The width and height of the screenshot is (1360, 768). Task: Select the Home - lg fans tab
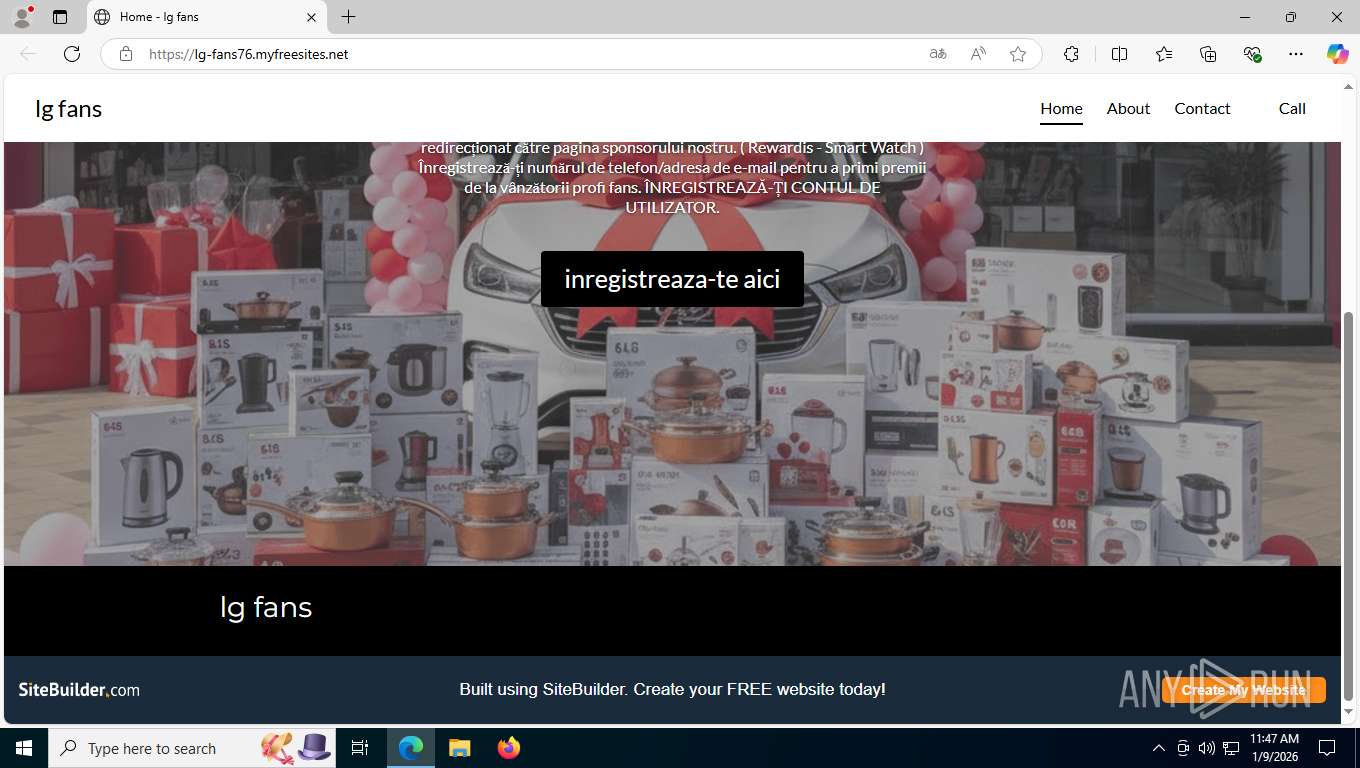tap(207, 17)
